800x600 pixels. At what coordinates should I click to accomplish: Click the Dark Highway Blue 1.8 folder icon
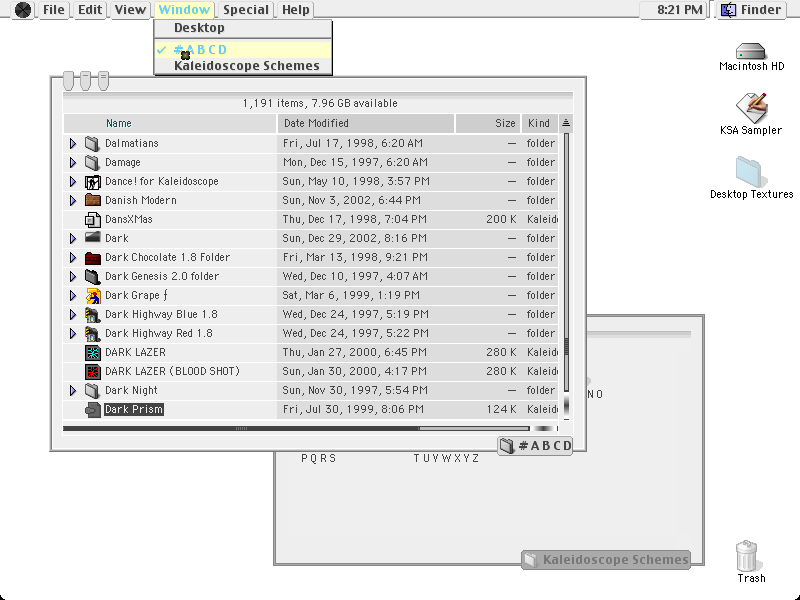pyautogui.click(x=92, y=314)
